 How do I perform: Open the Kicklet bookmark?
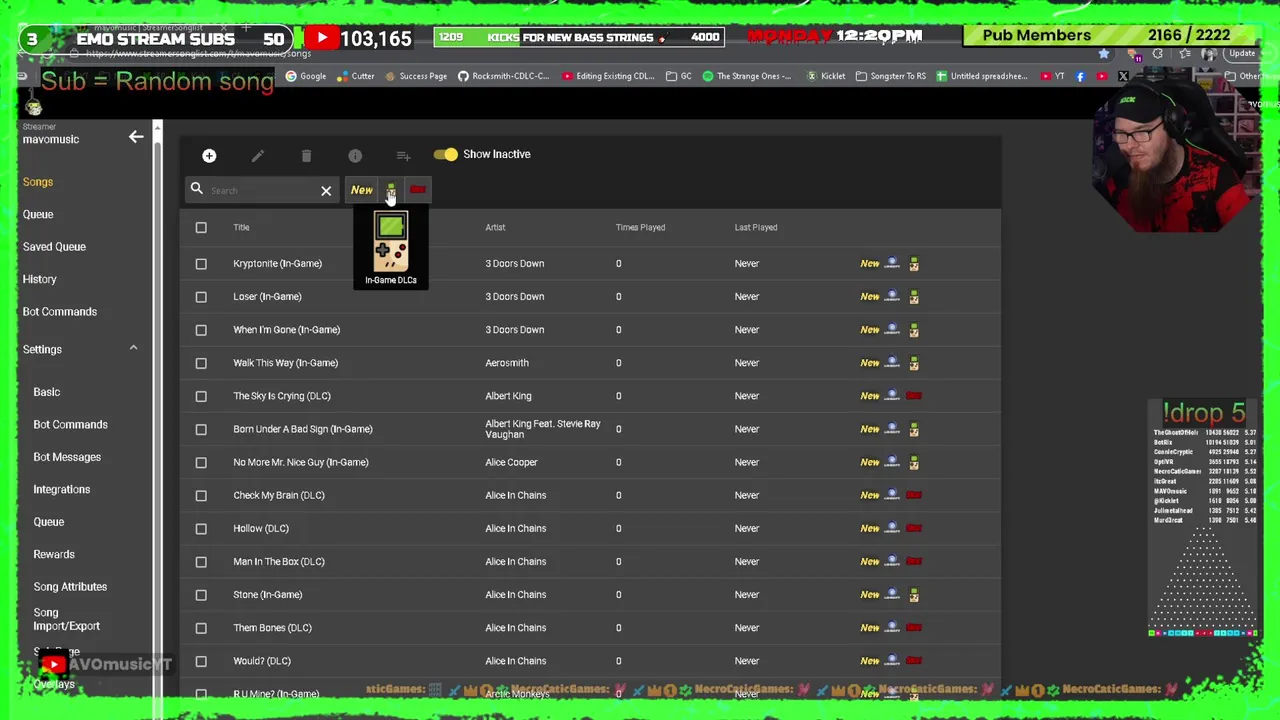pos(826,76)
